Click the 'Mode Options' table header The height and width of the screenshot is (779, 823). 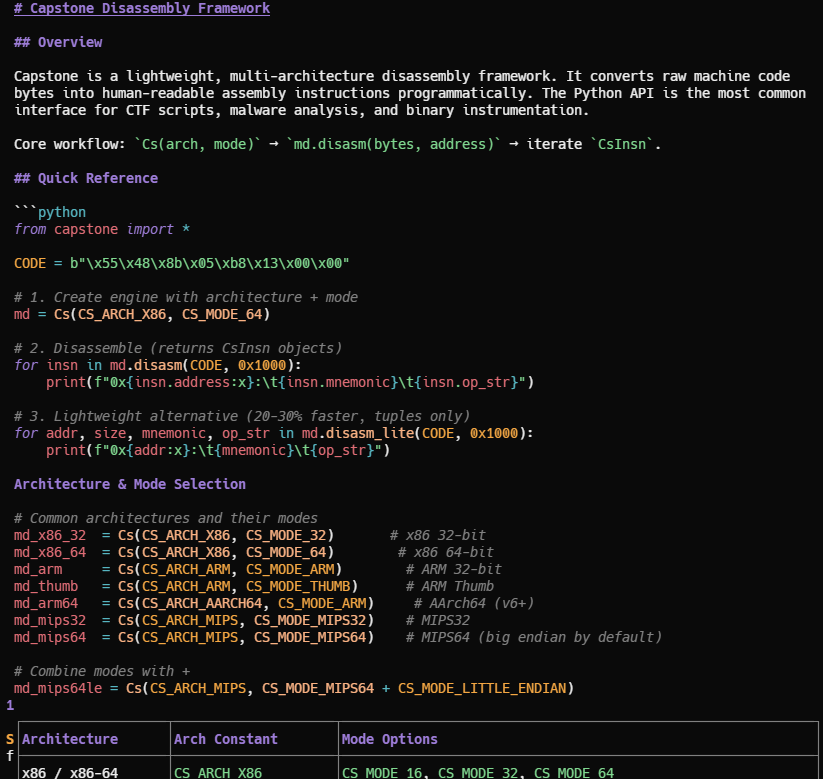tap(389, 739)
